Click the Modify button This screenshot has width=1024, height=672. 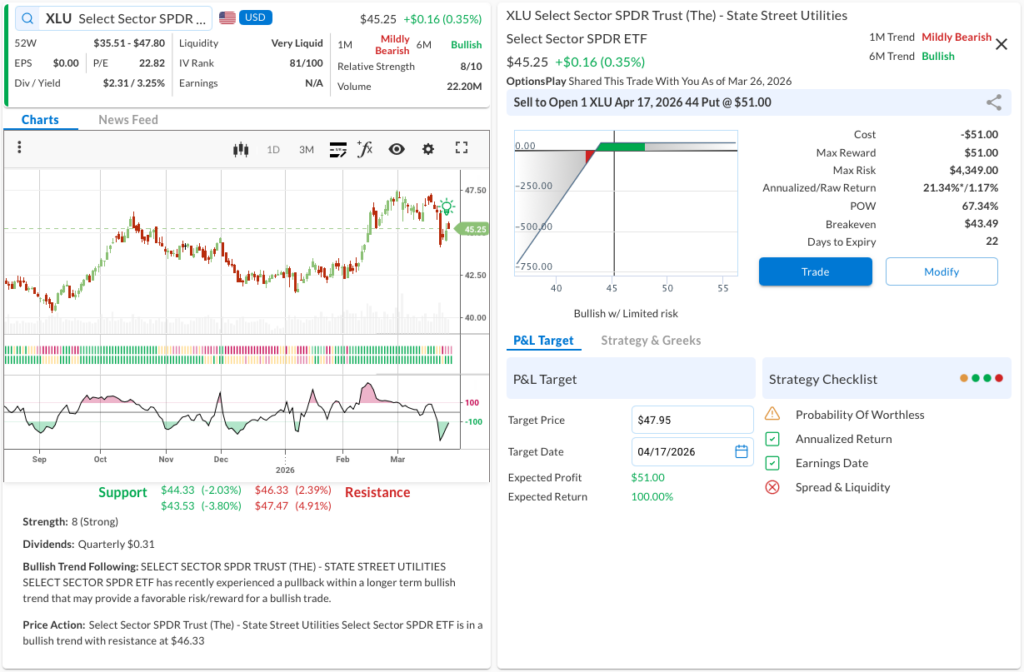click(x=941, y=271)
